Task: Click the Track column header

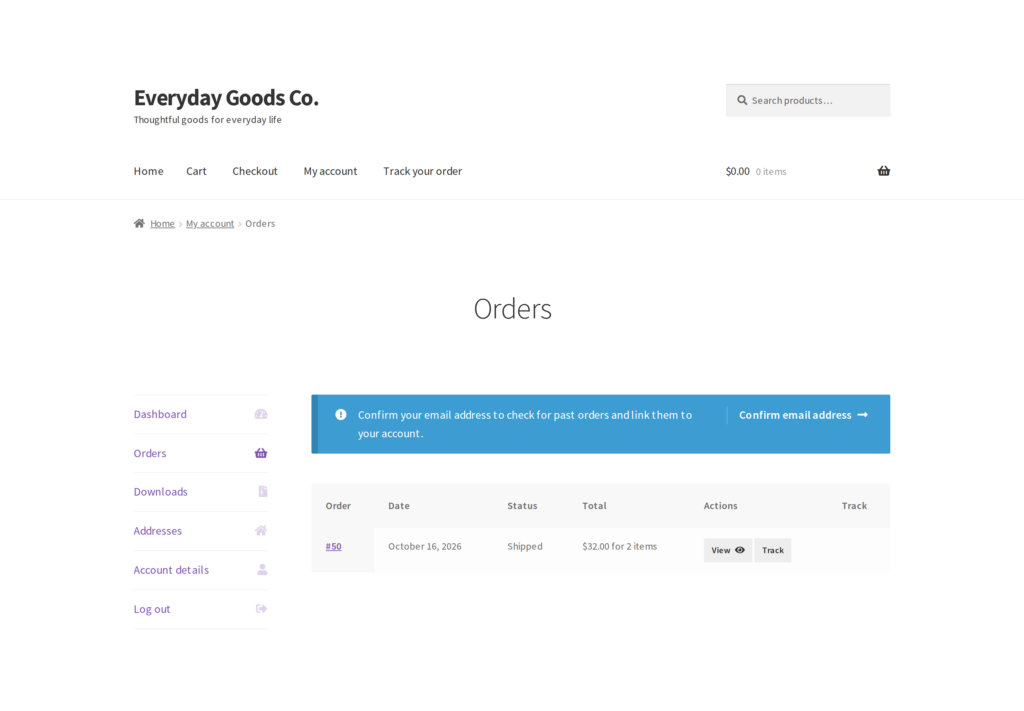Action: click(854, 505)
